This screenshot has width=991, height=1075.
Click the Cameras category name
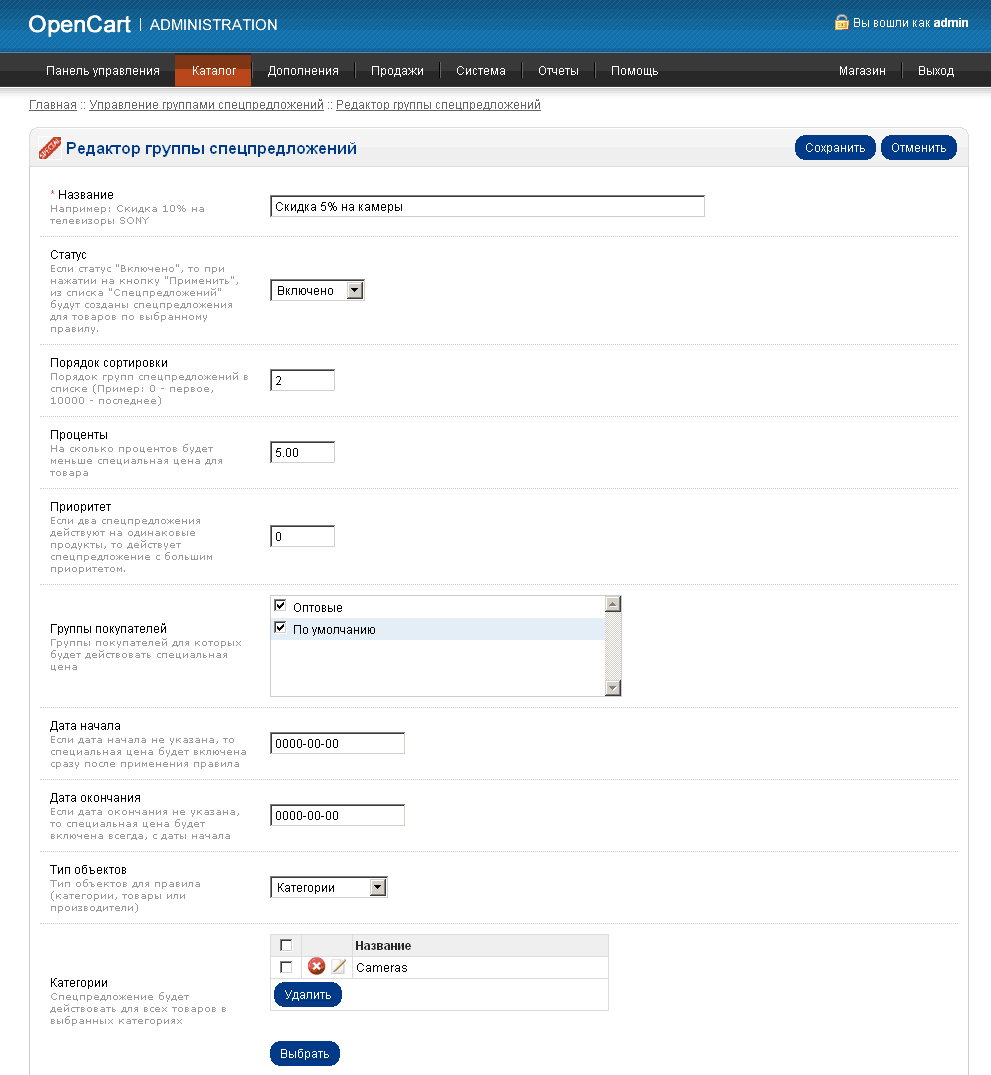[381, 967]
